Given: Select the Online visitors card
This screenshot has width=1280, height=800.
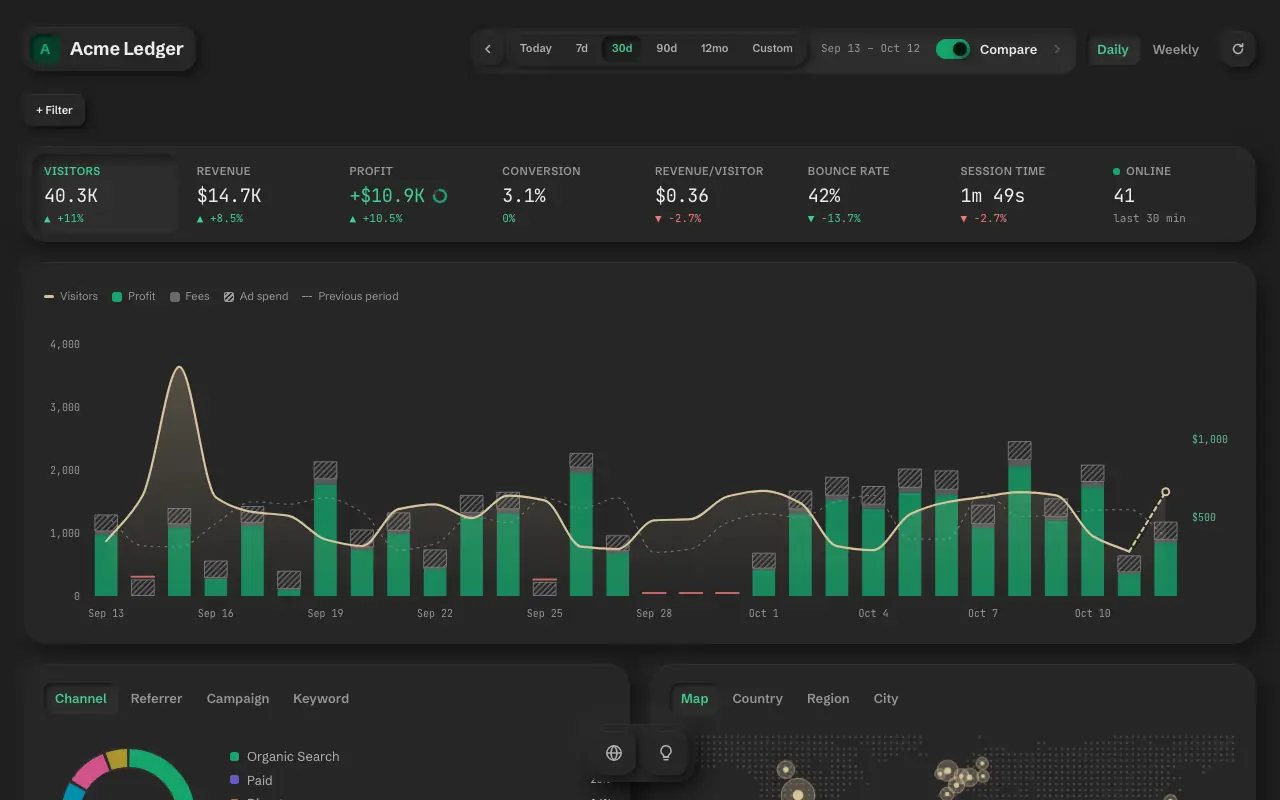Looking at the screenshot, I should (1176, 194).
